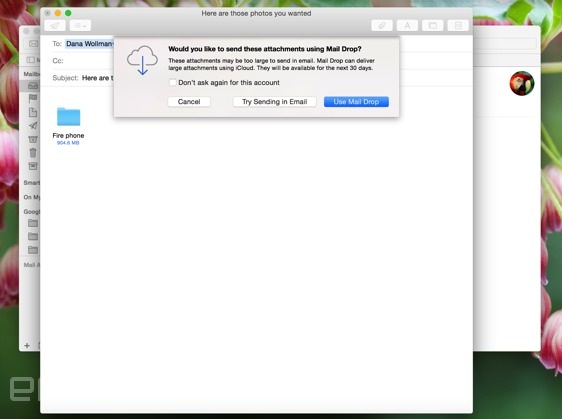
Task: Open the Flagged mailbox flag icon
Action: 33,98
